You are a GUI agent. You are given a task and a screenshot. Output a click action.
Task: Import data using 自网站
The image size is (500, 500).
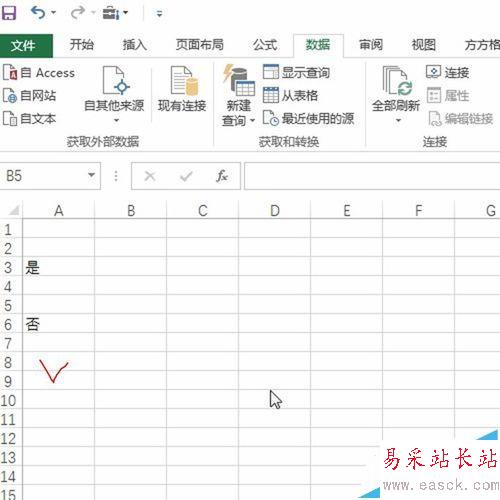29,96
